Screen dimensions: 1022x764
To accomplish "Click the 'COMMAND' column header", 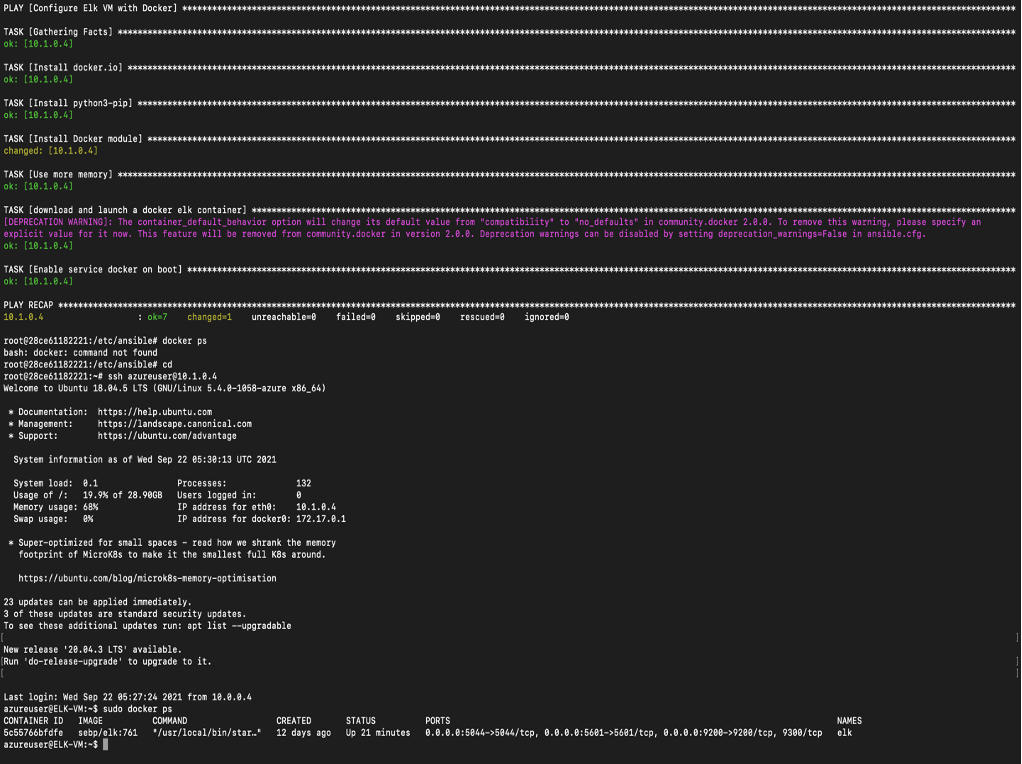I will click(x=169, y=721).
